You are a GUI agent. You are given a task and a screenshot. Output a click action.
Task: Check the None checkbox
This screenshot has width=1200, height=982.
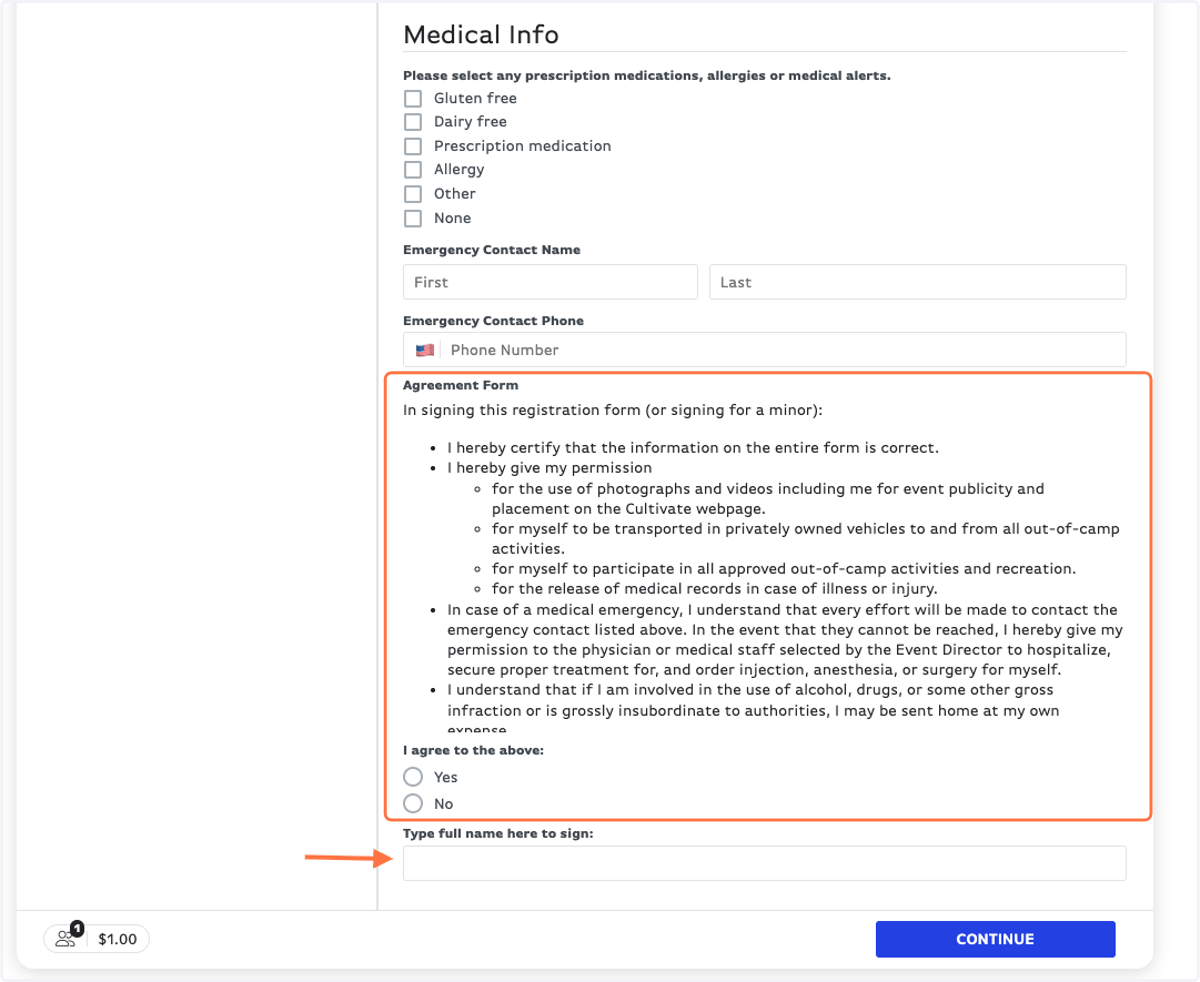[x=412, y=218]
